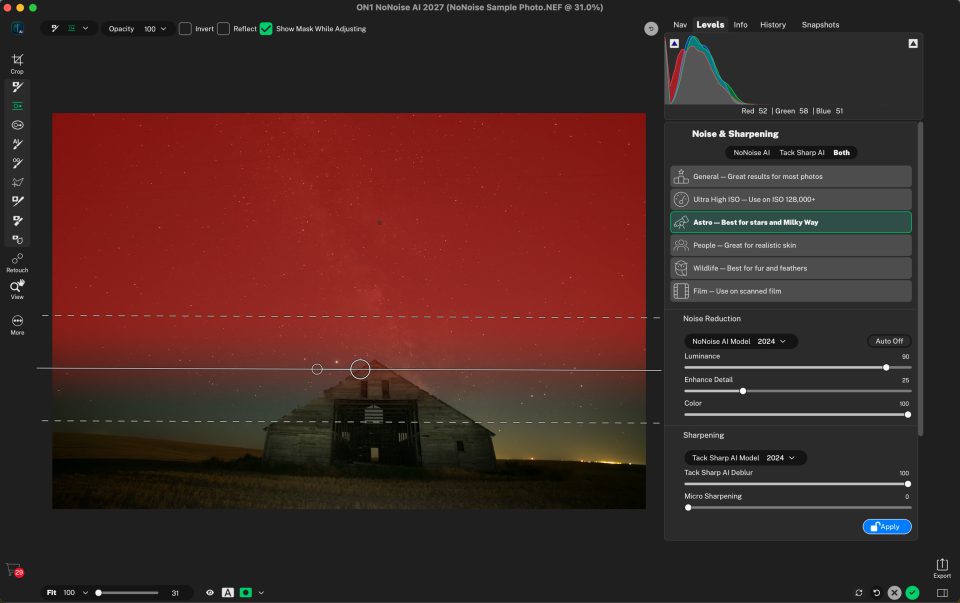The height and width of the screenshot is (603, 960).
Task: Click the green gradient shape icon in options bar
Action: [72, 28]
